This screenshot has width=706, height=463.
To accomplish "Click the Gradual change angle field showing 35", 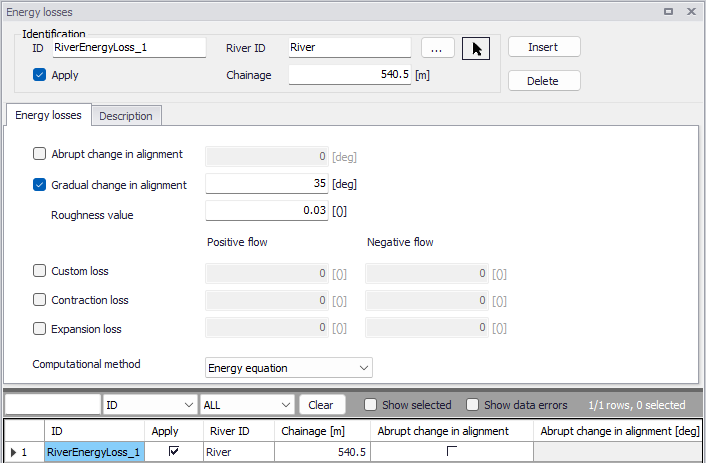I will [267, 184].
